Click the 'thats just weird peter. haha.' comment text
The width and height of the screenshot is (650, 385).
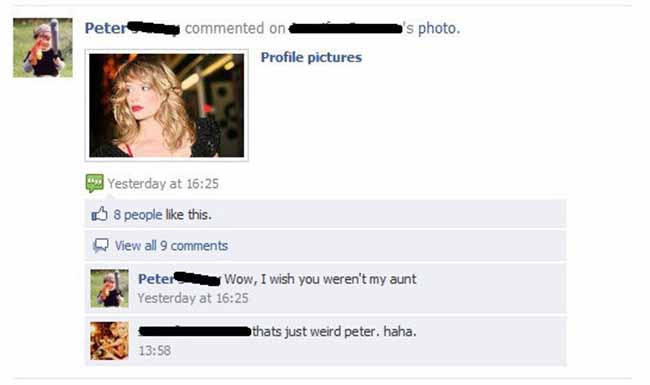pos(334,332)
